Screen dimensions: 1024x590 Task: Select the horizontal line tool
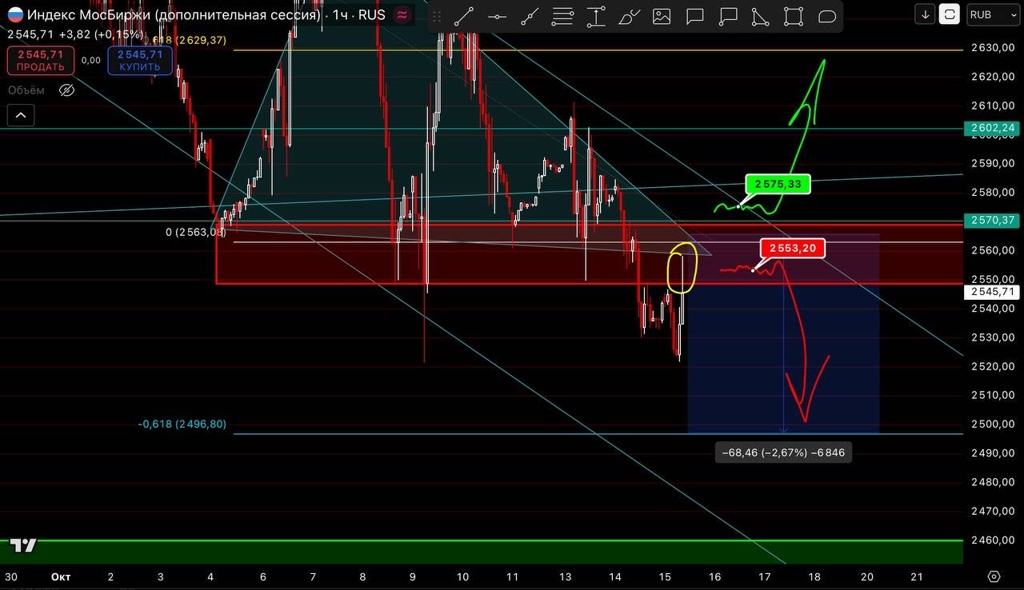point(497,16)
